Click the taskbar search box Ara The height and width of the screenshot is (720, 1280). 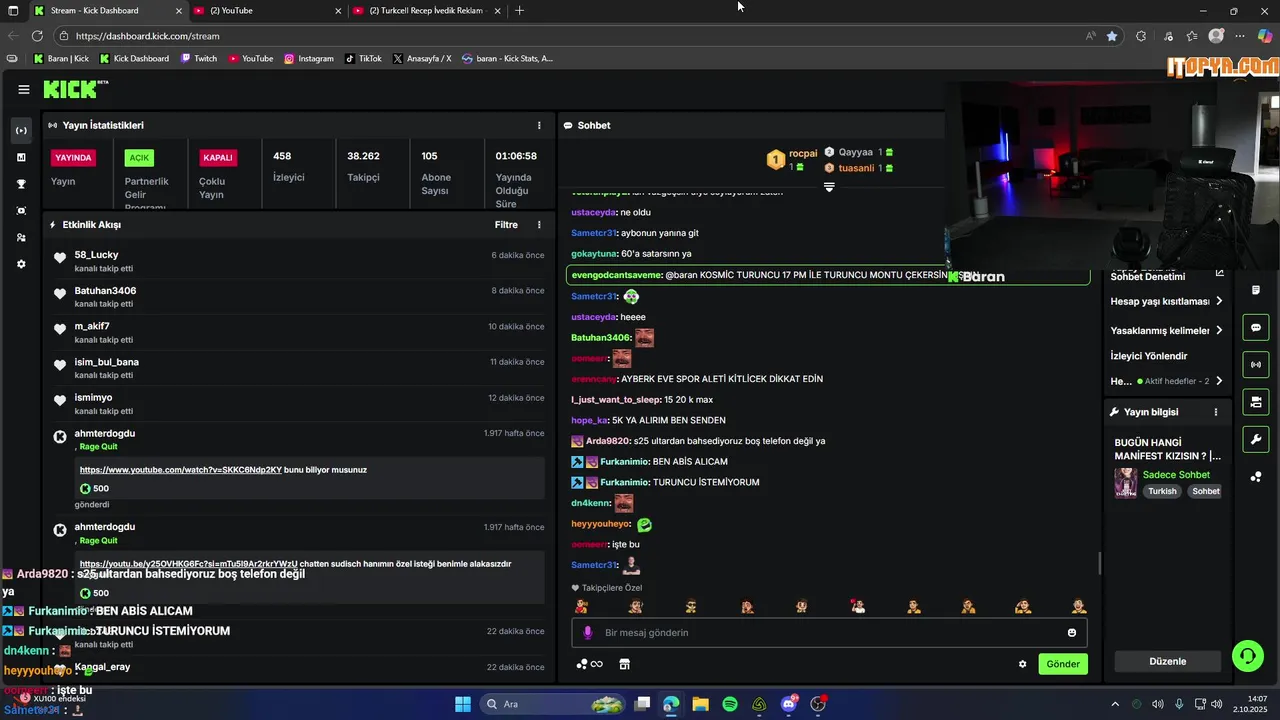pyautogui.click(x=554, y=704)
